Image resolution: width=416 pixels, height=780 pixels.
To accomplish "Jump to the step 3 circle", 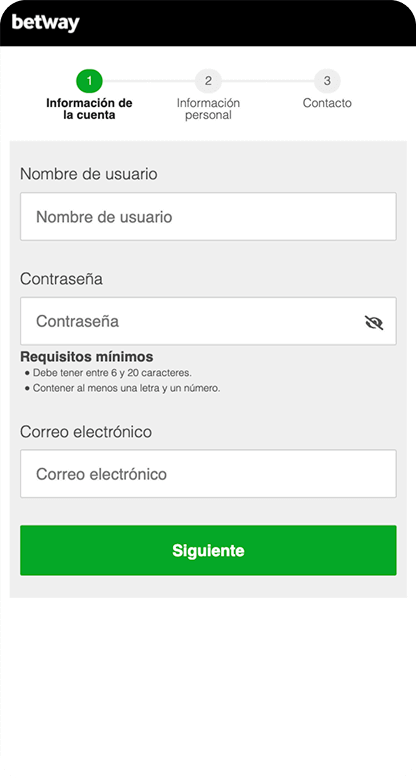I will pos(327,81).
